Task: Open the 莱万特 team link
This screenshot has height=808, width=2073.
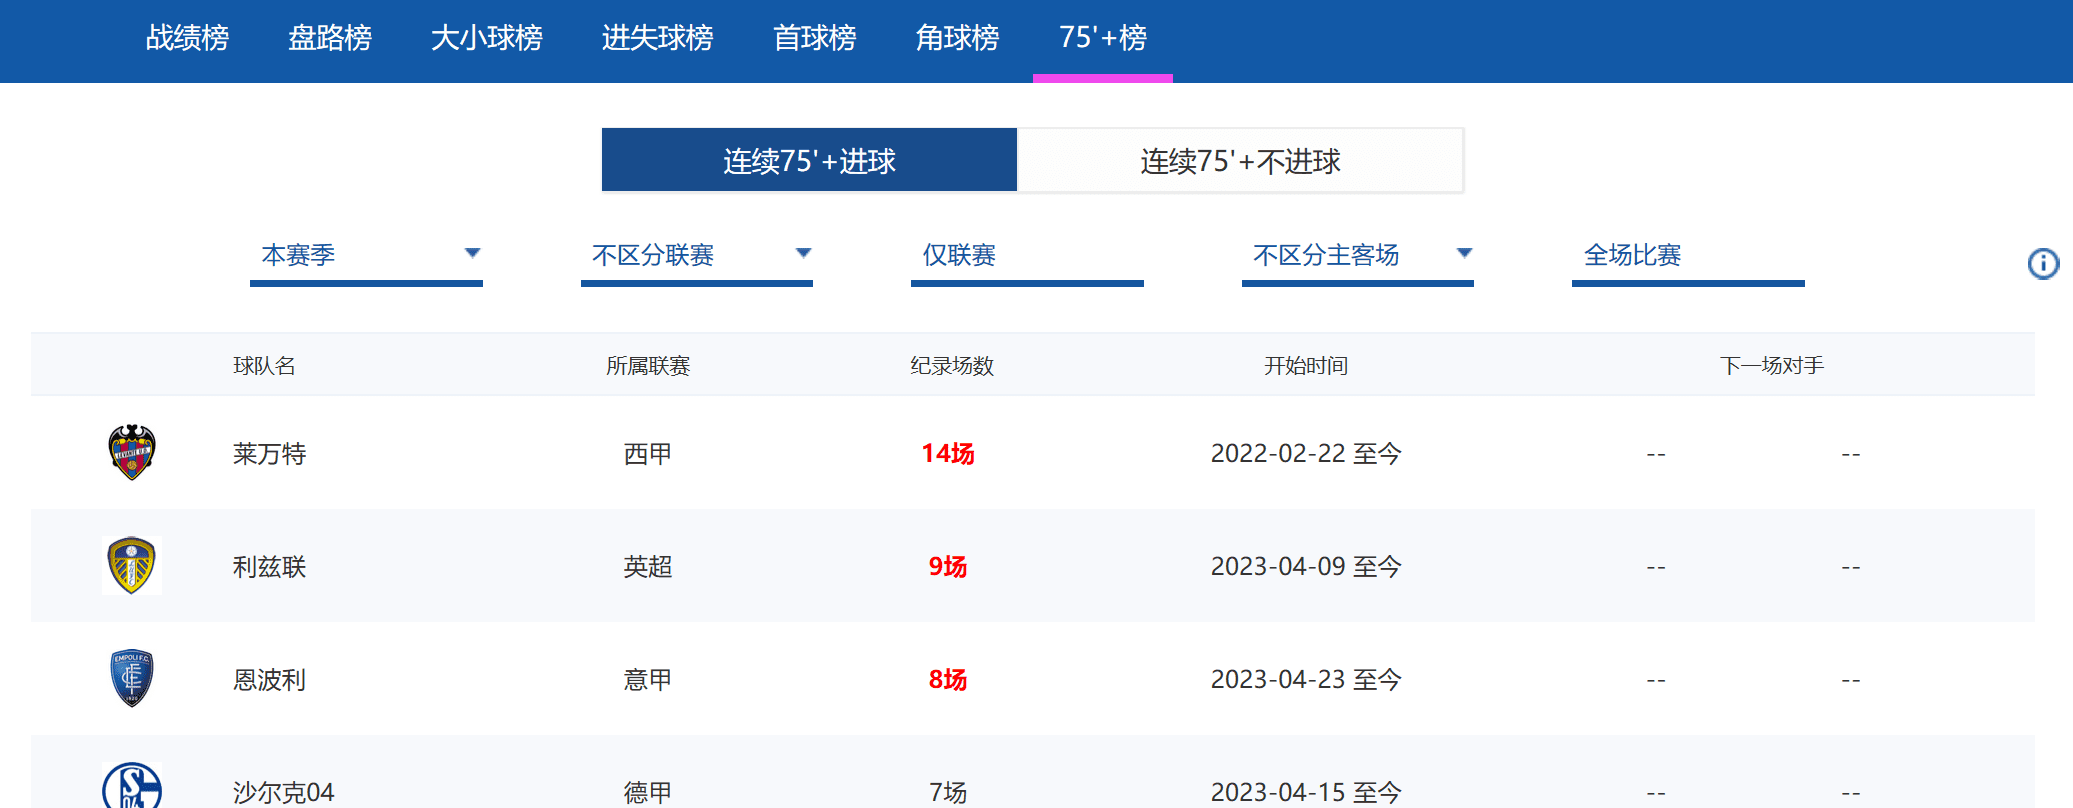Action: [269, 454]
